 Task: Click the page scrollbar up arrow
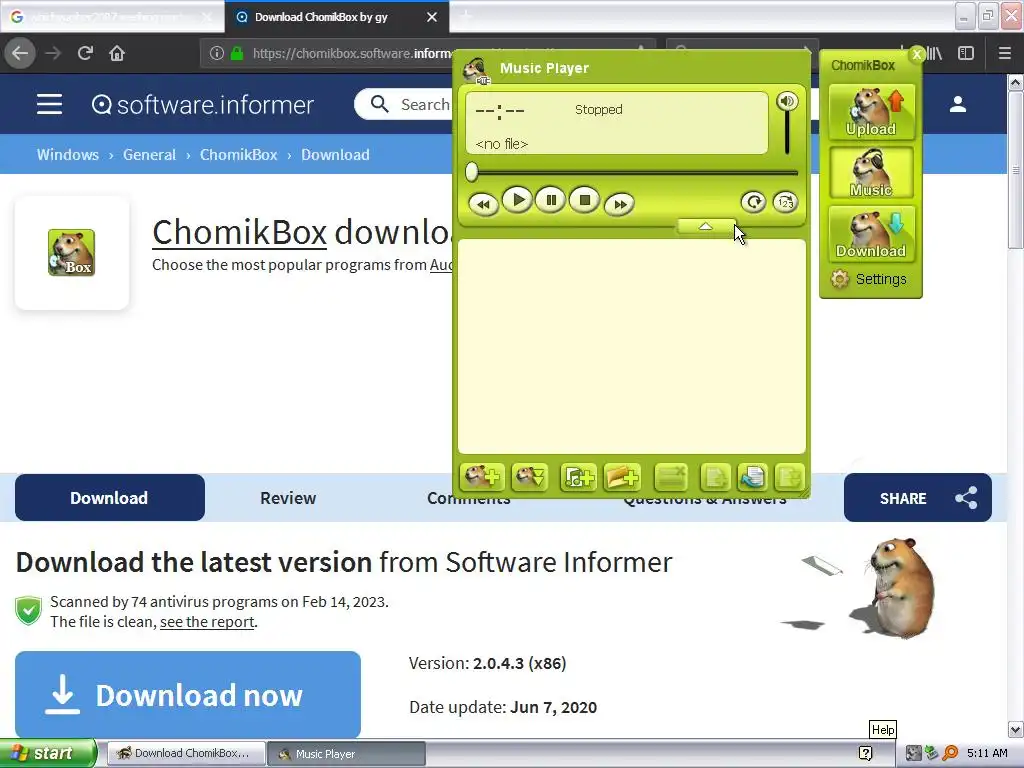(x=1016, y=82)
